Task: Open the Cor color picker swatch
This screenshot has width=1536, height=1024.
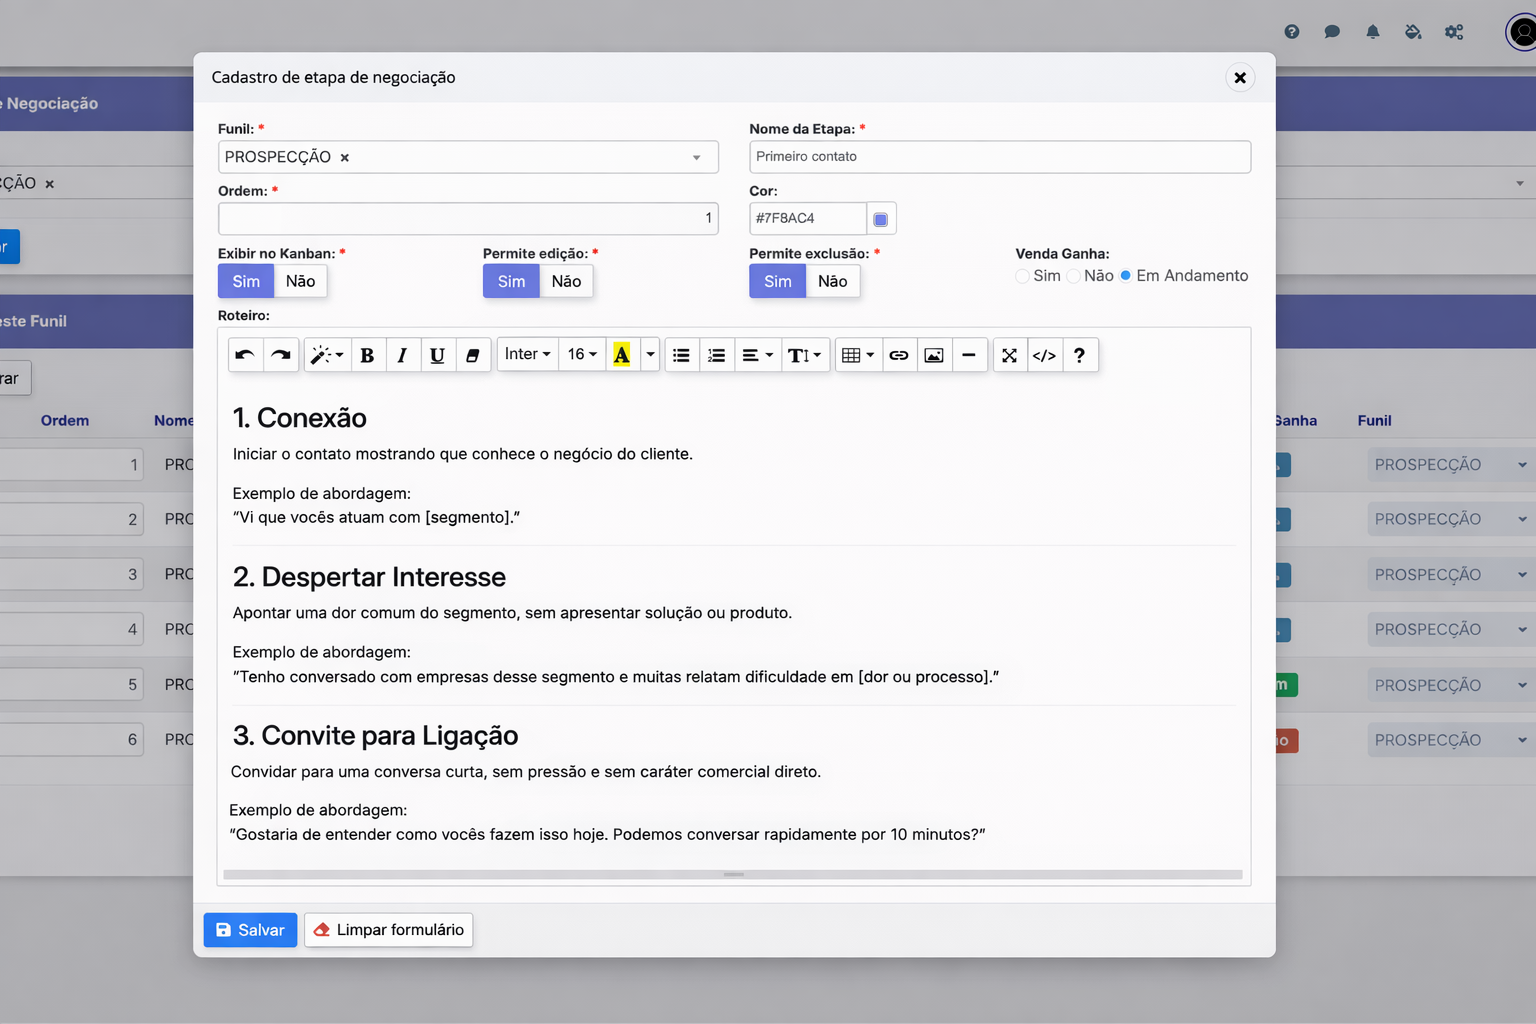Action: pyautogui.click(x=881, y=219)
